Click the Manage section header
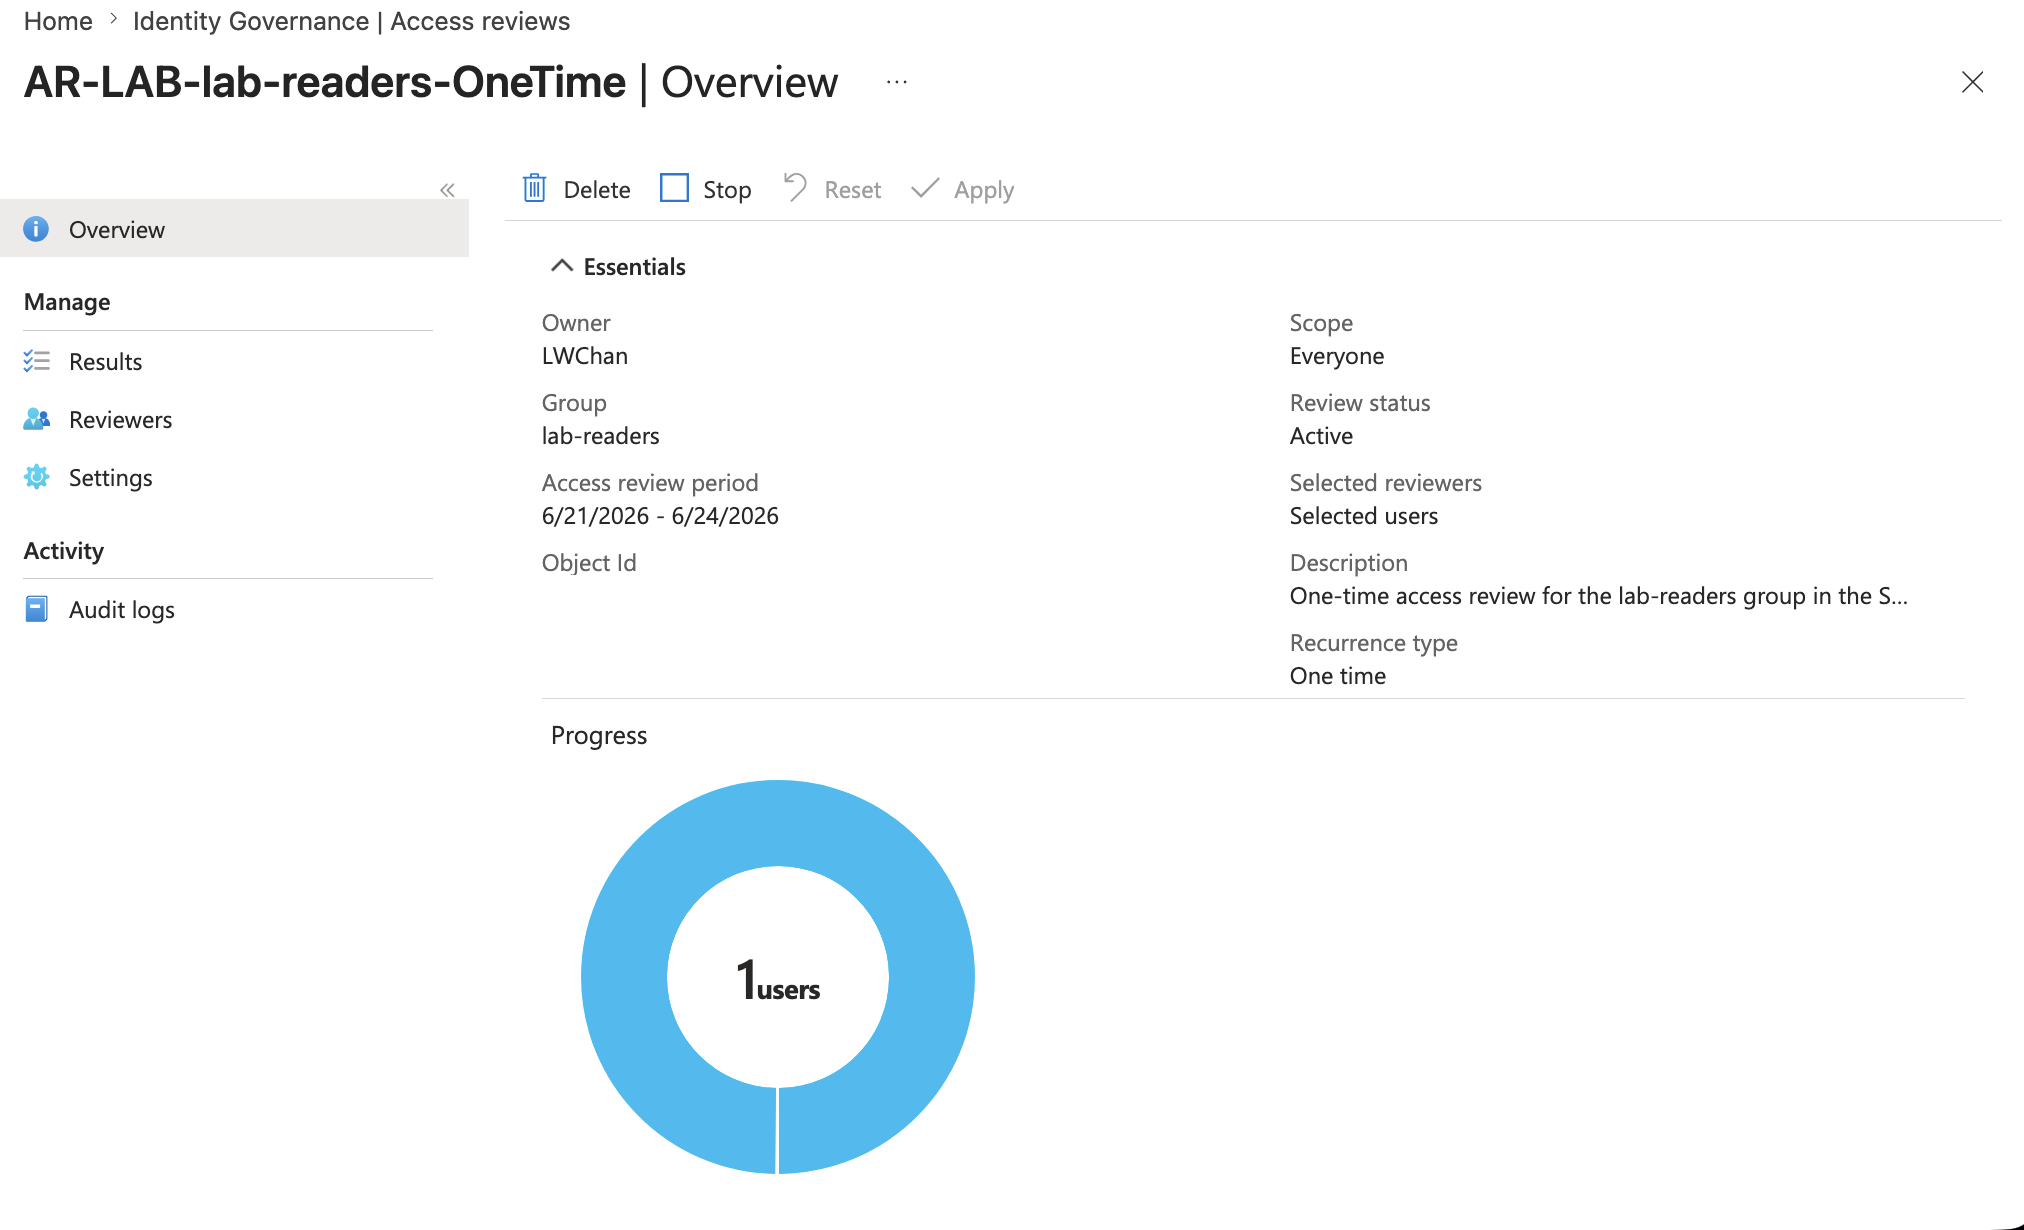The width and height of the screenshot is (2024, 1230). pos(67,302)
